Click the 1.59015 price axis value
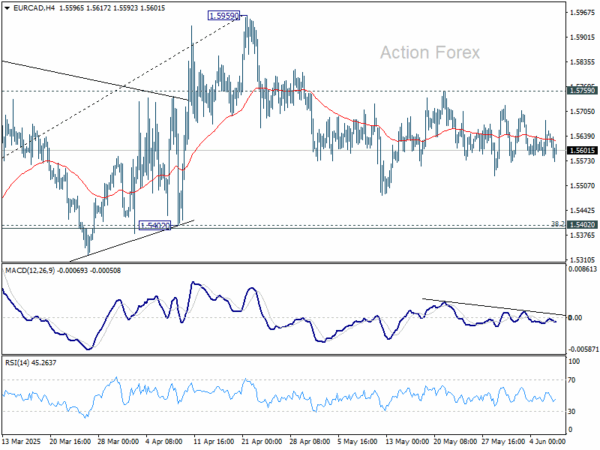The width and height of the screenshot is (600, 450). point(582,38)
